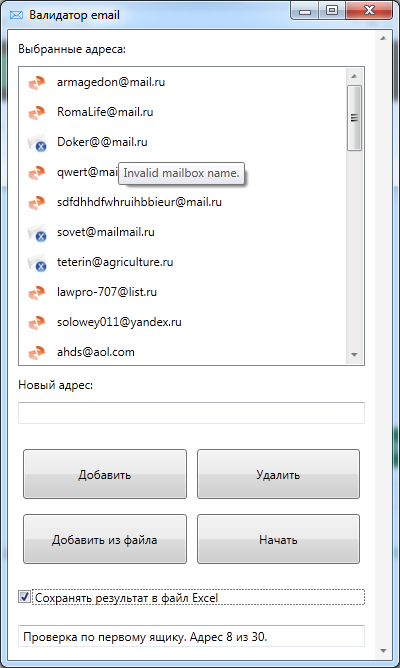Click the envelope icon in the title bar
The height and width of the screenshot is (668, 400).
[x=16, y=15]
